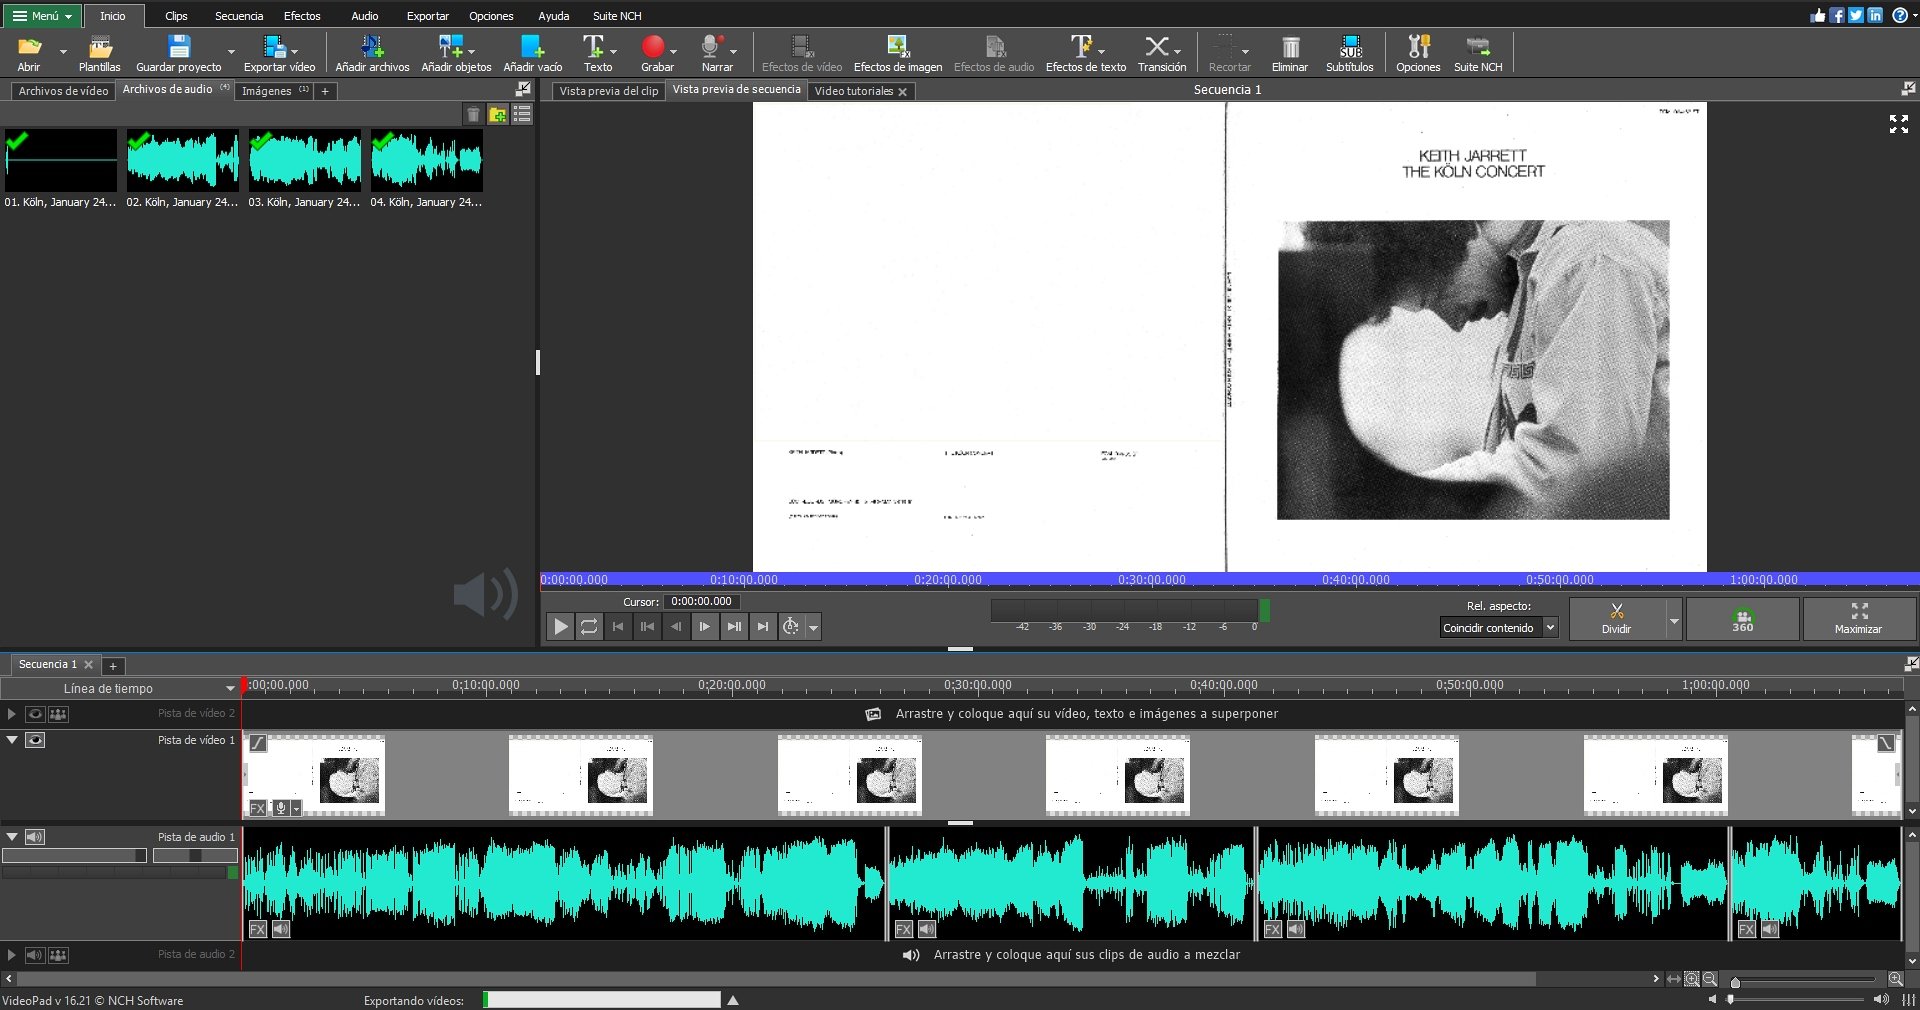Expand Pista de vídeo 2 track
The image size is (1920, 1010).
click(x=12, y=714)
